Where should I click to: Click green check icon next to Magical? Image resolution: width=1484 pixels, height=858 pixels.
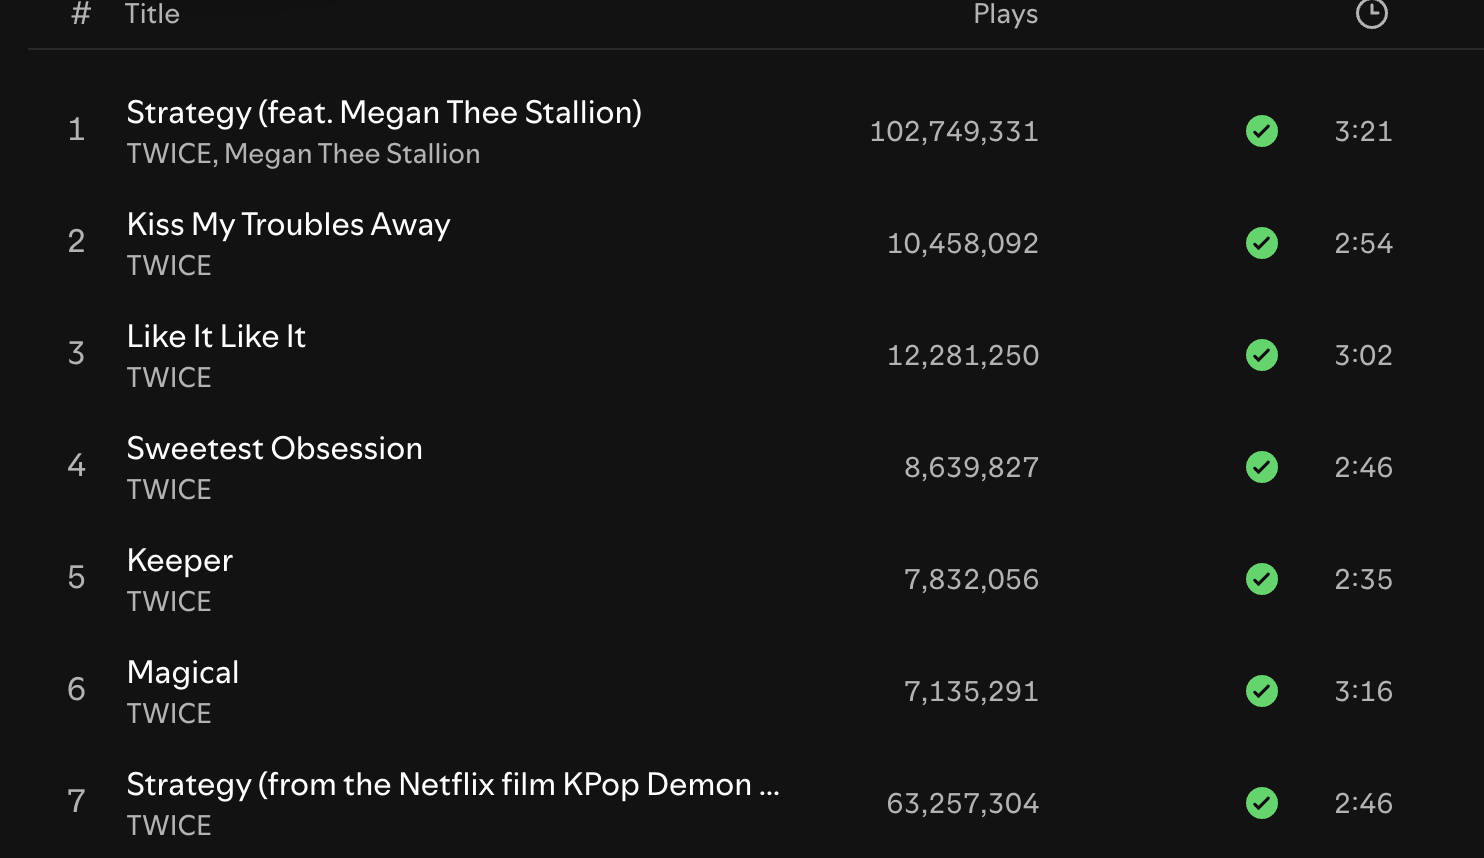tap(1262, 691)
